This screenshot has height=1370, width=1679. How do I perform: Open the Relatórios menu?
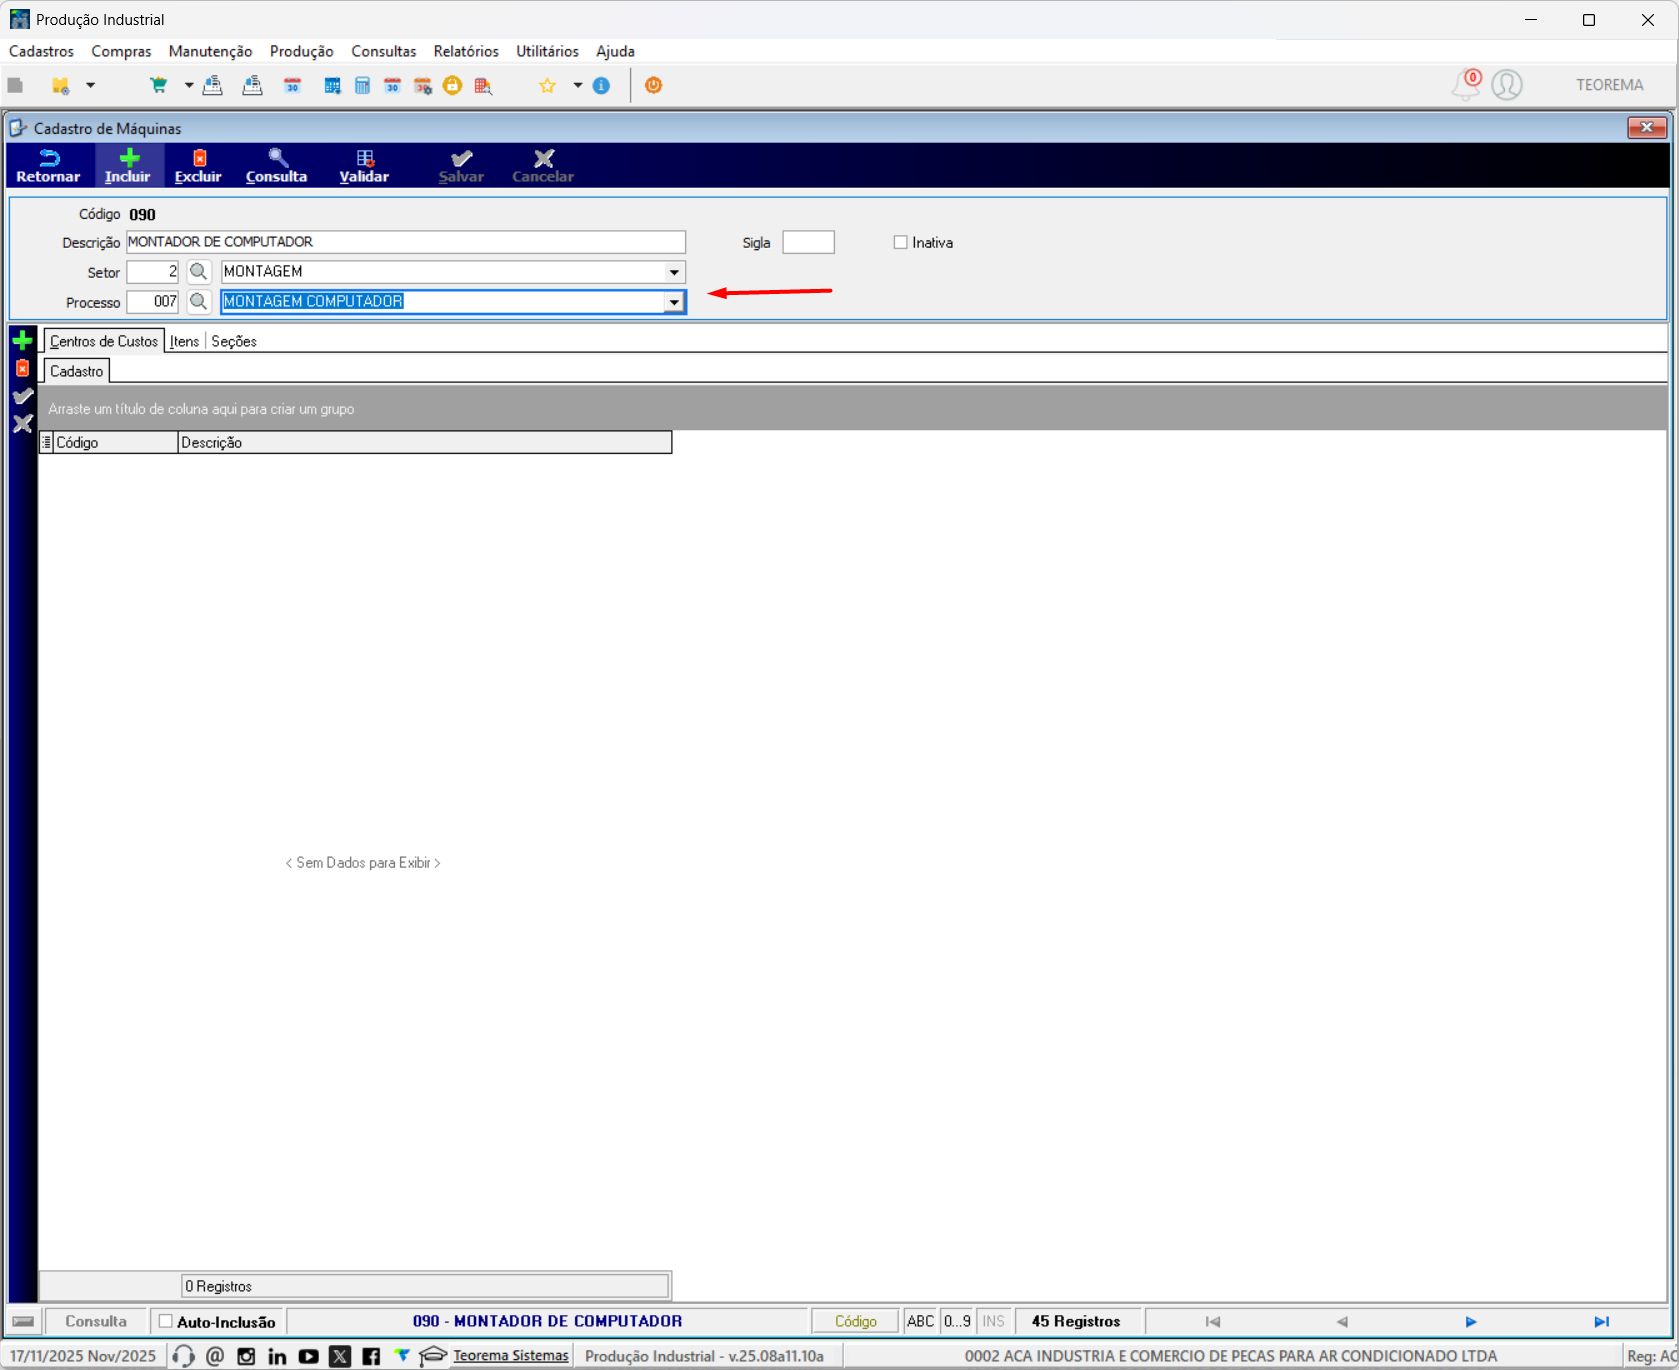click(x=466, y=51)
